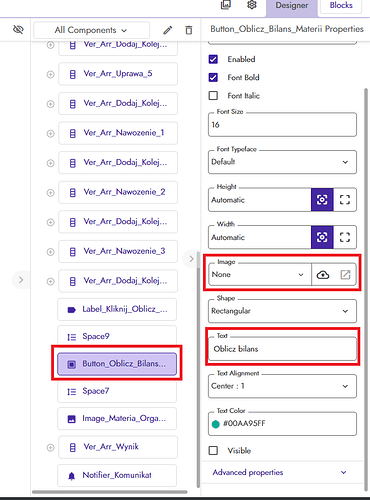Set Height to fill parent icon

coord(345,200)
